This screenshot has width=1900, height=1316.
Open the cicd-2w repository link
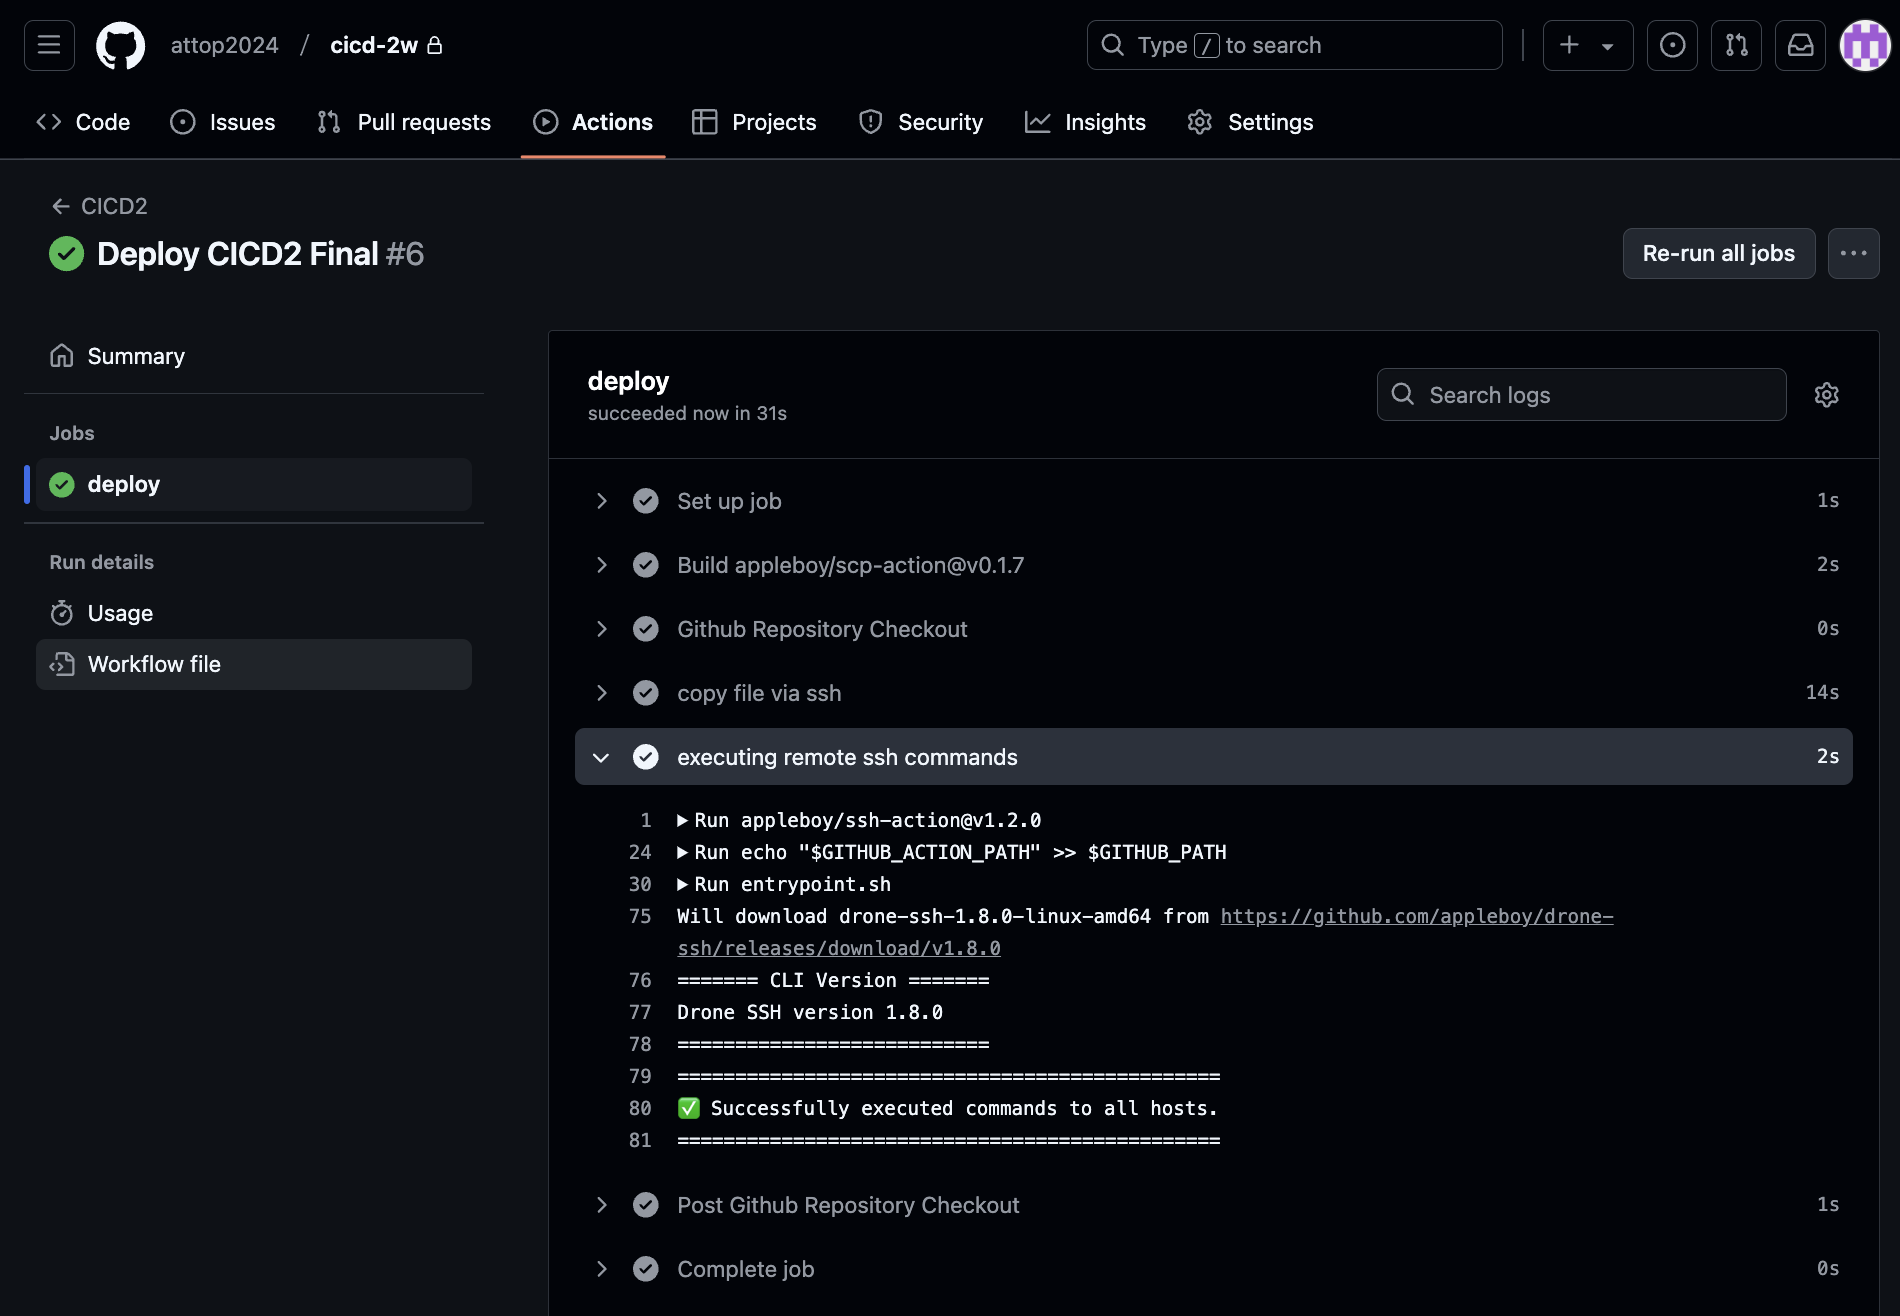click(374, 45)
